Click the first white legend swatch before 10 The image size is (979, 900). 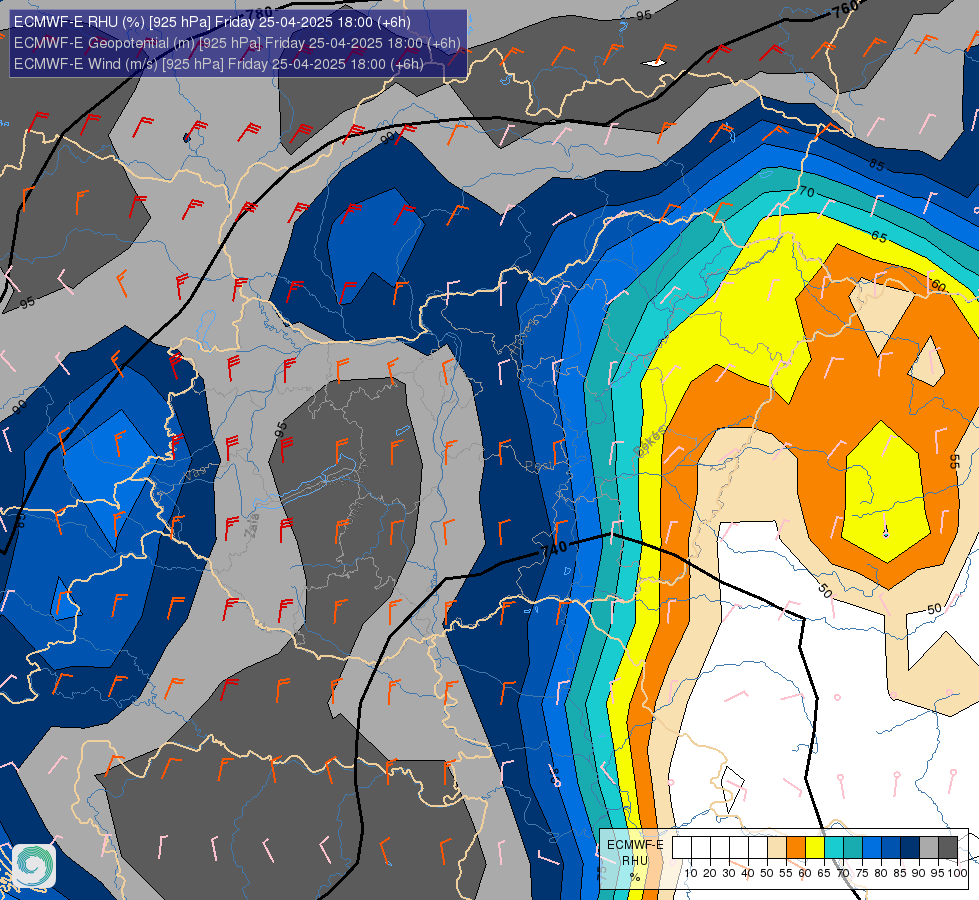coord(682,848)
